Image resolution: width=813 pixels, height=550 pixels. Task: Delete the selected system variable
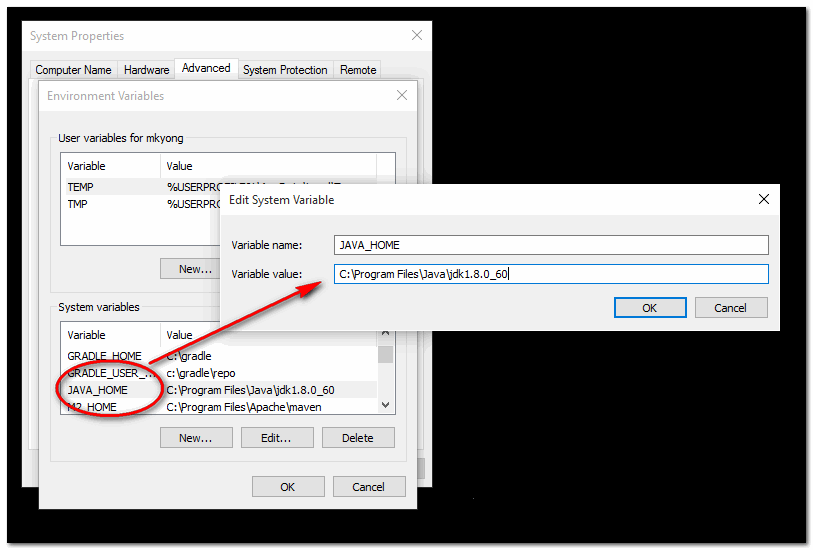358,438
